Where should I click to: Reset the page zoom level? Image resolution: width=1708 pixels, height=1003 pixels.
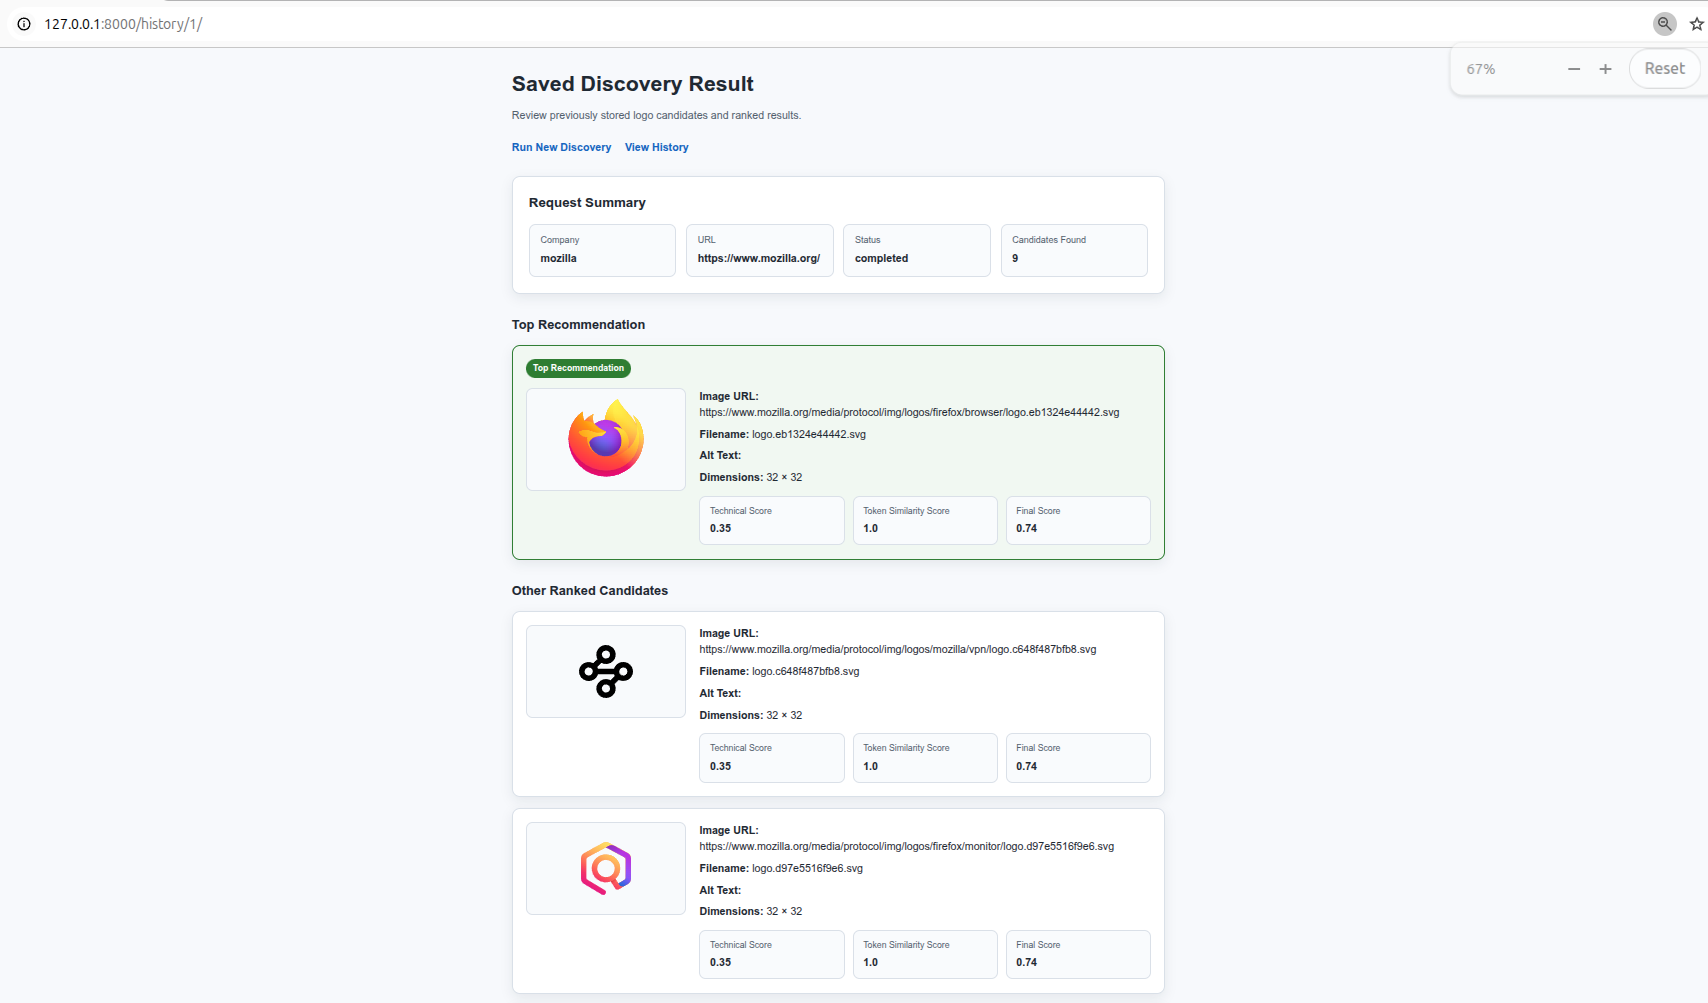coord(1664,69)
